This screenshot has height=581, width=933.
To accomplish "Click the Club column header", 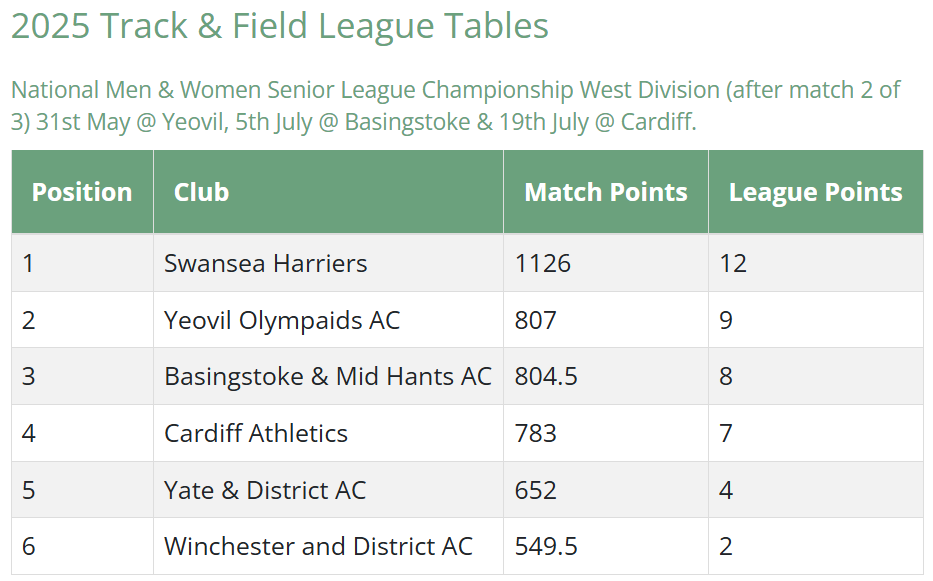I will click(328, 192).
